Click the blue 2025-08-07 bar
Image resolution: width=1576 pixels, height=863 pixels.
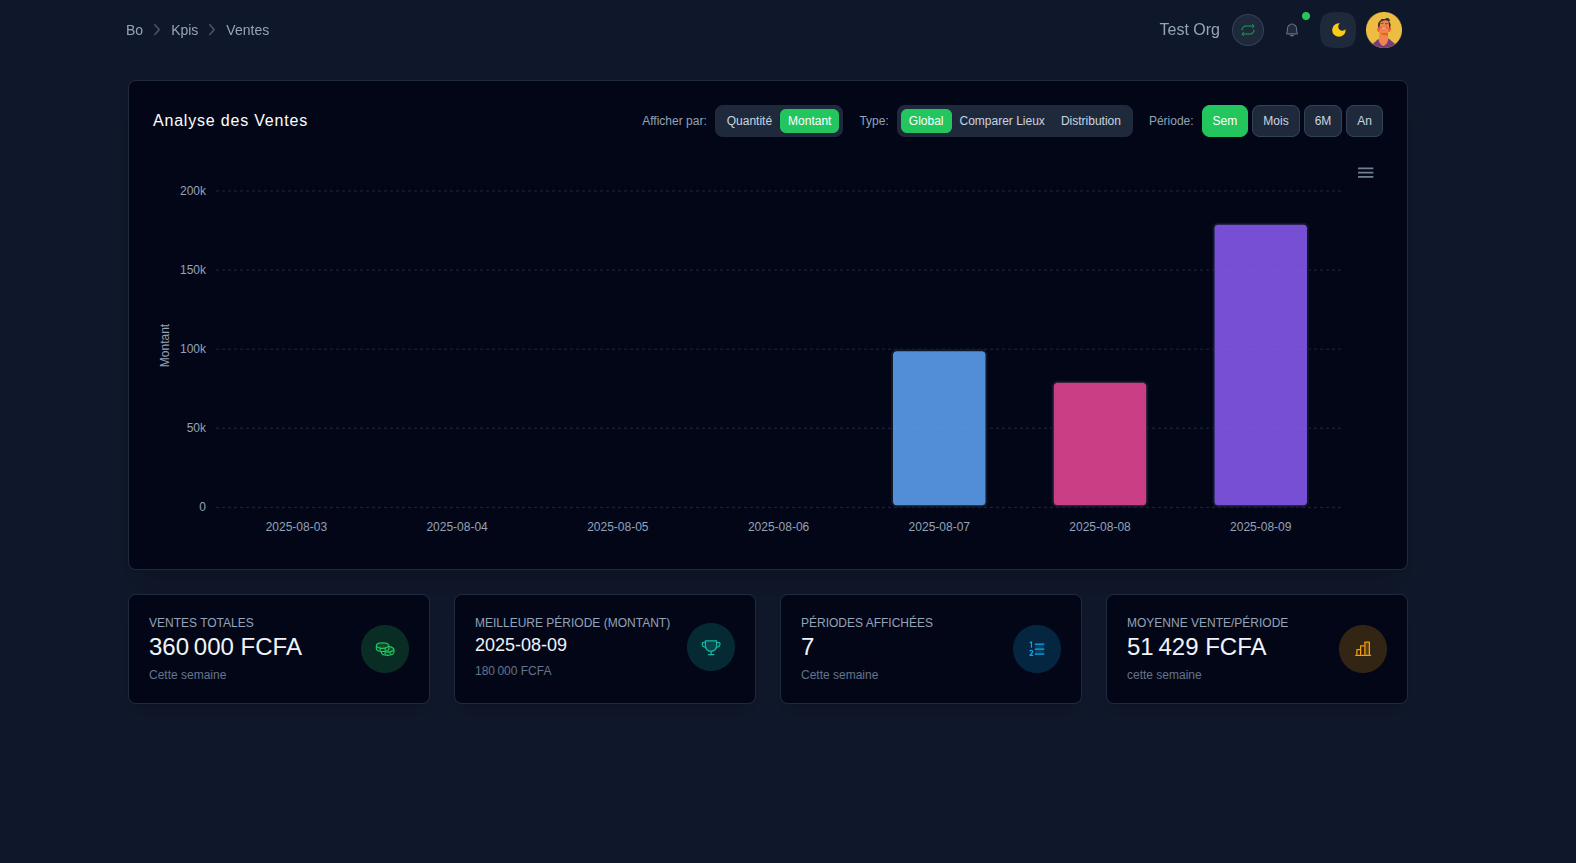point(939,428)
